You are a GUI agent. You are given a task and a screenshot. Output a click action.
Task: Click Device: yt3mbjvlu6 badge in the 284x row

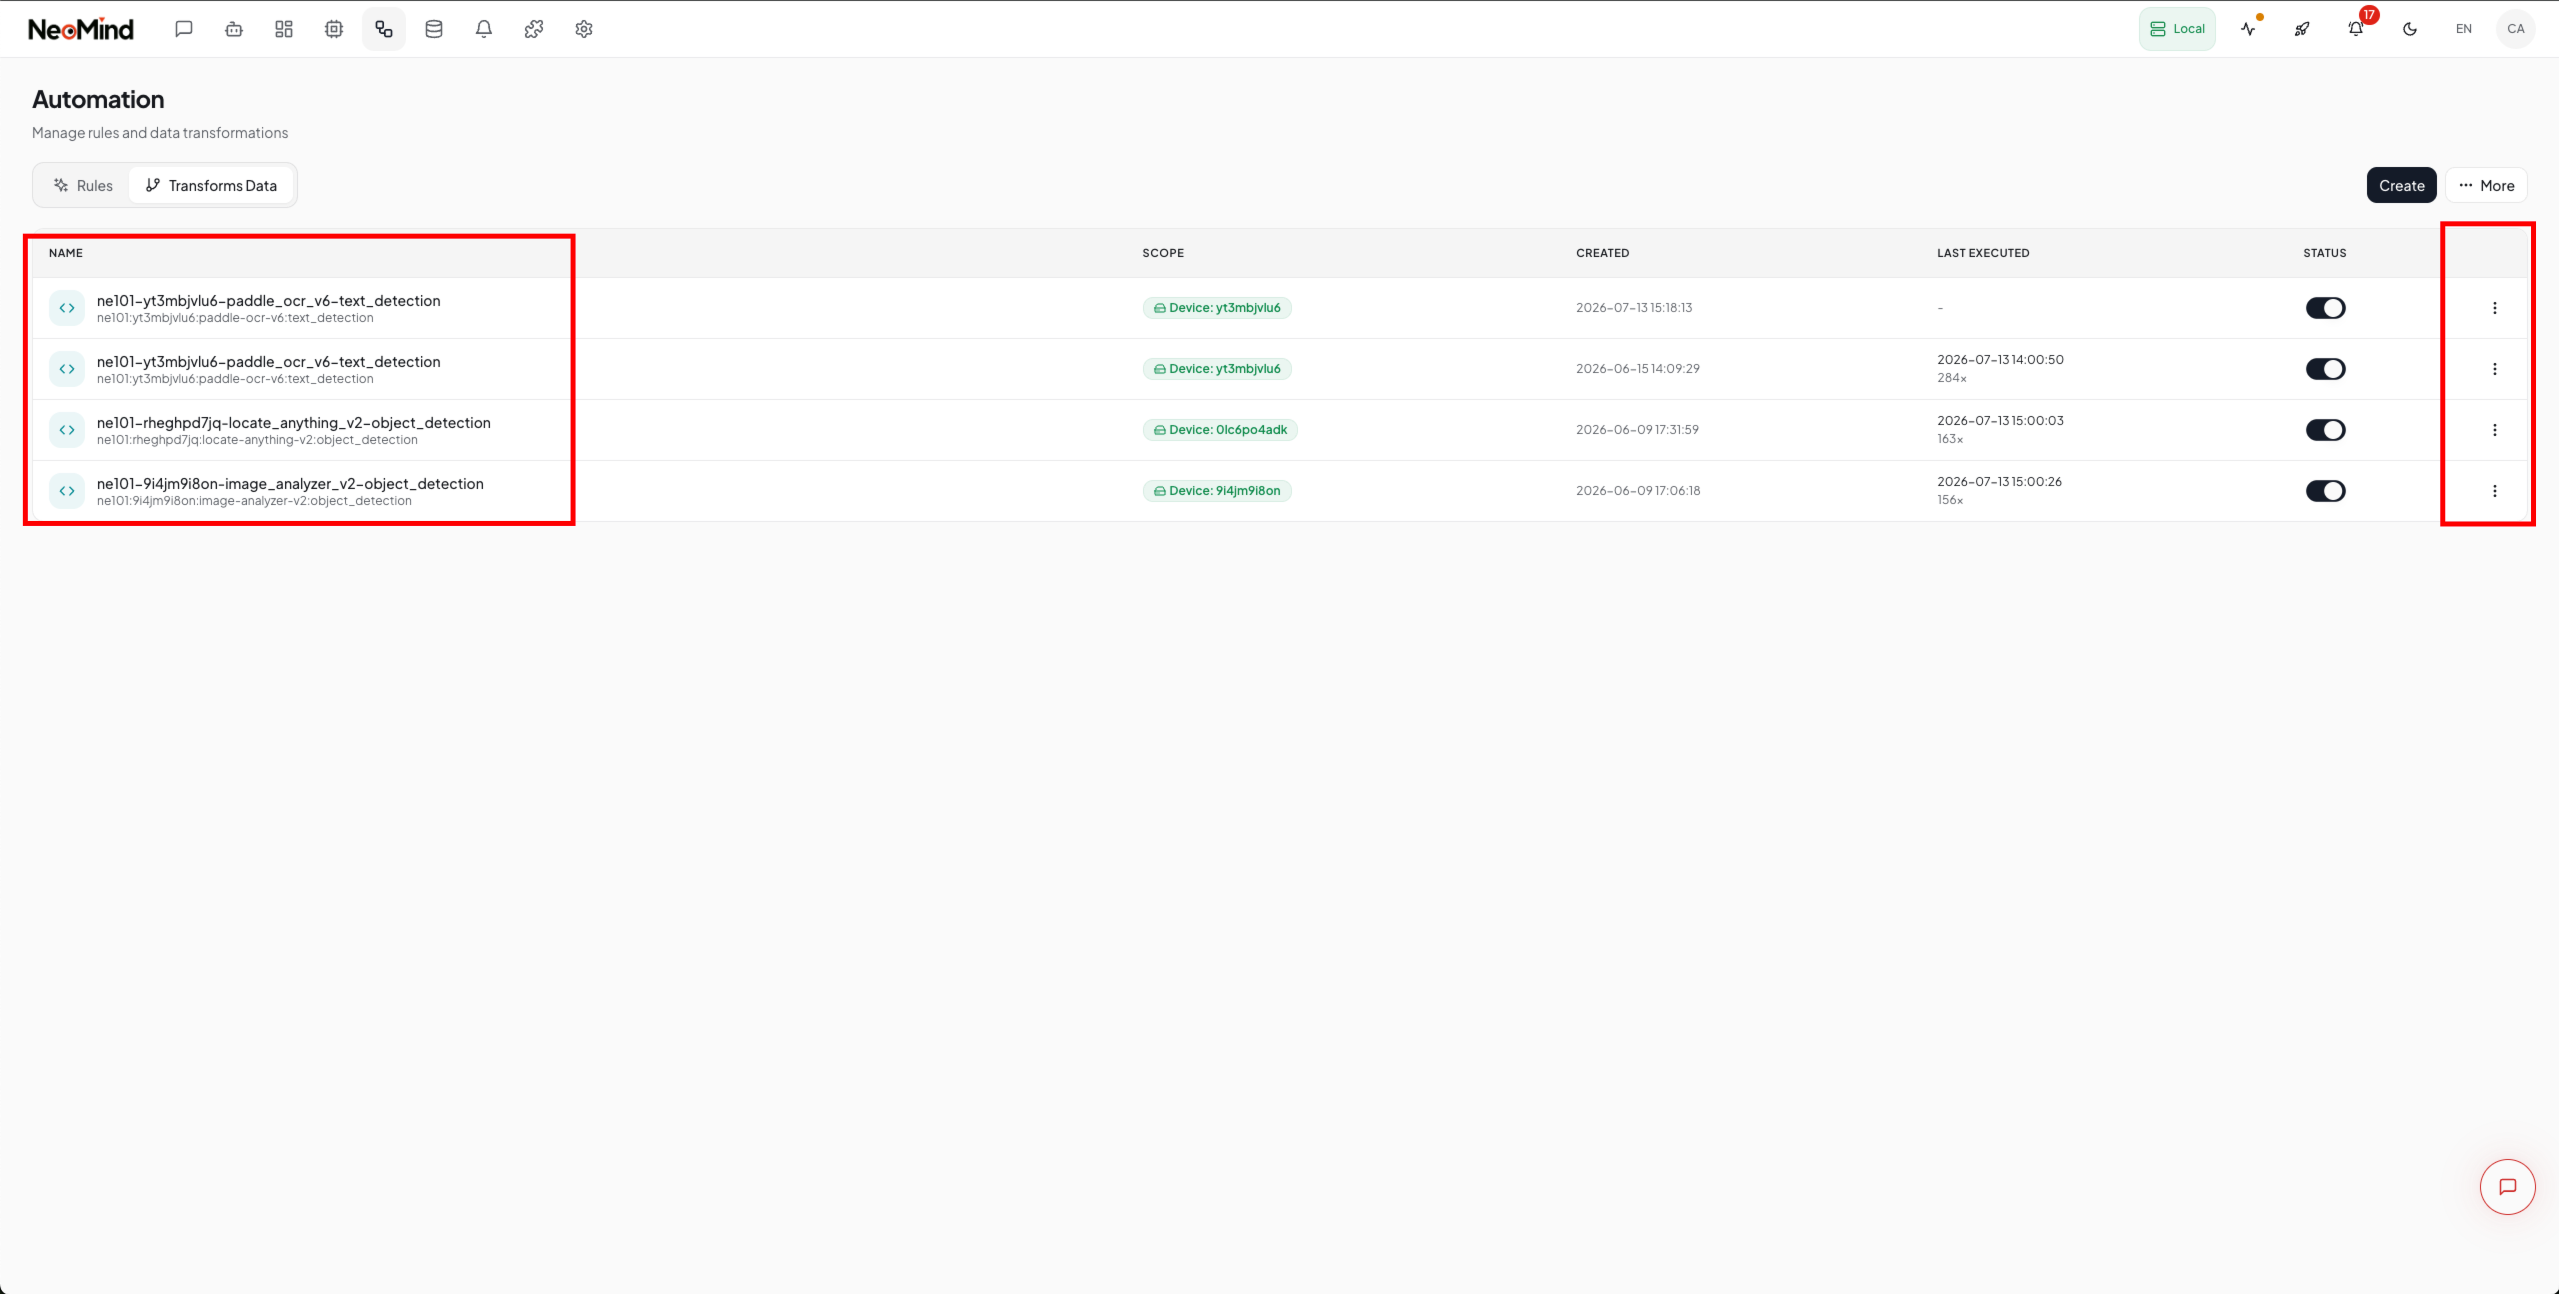click(x=1217, y=369)
